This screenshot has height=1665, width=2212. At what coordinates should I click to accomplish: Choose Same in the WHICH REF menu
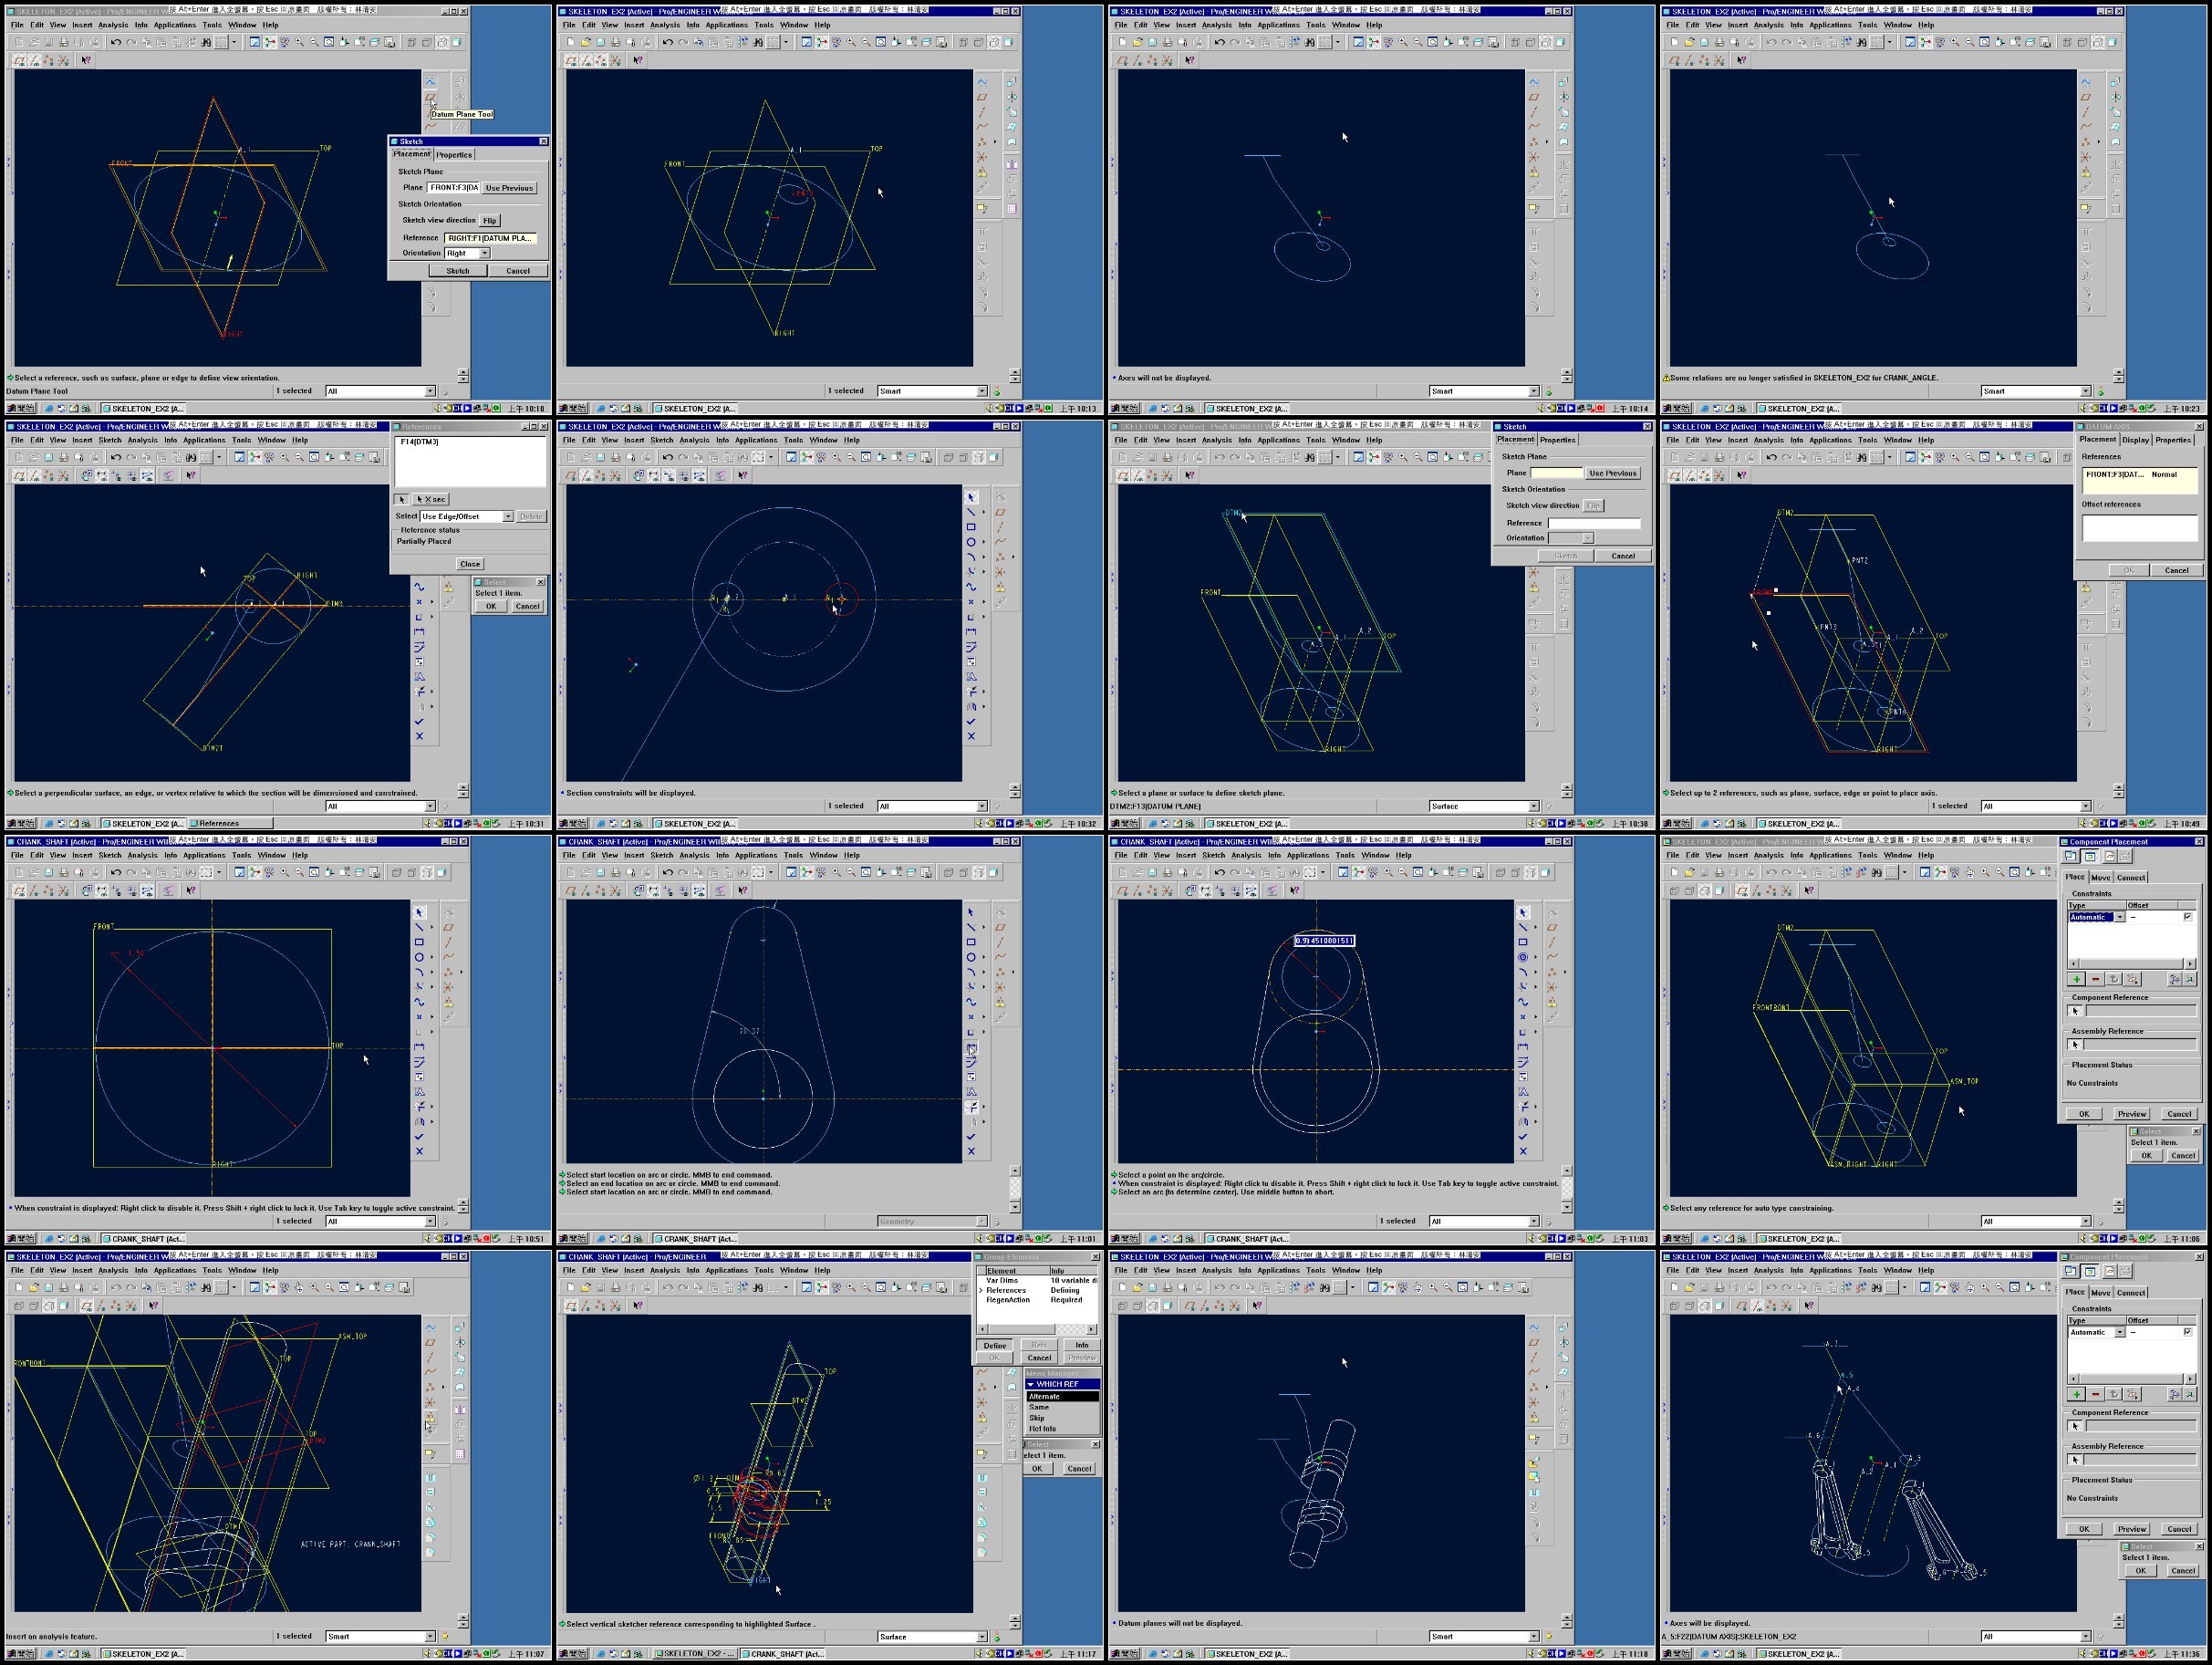point(1039,1407)
